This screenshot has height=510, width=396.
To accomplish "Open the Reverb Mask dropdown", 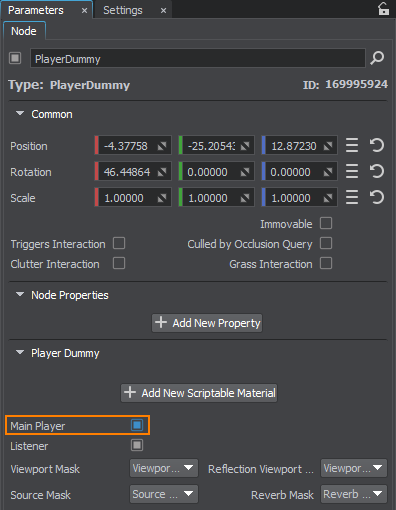I will point(354,494).
